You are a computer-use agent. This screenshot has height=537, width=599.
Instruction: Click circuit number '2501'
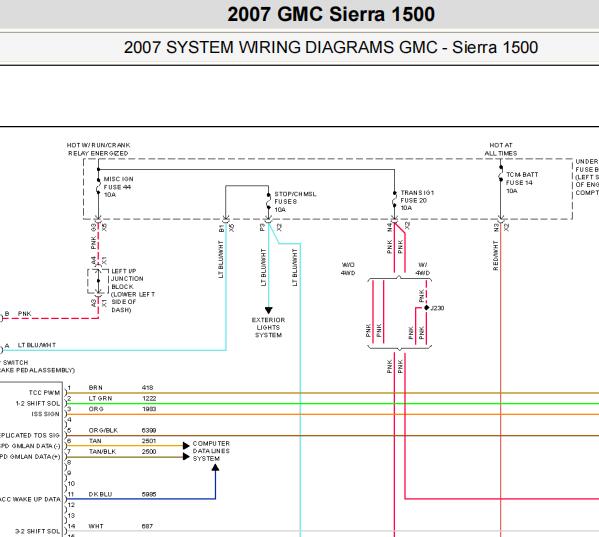pyautogui.click(x=149, y=441)
